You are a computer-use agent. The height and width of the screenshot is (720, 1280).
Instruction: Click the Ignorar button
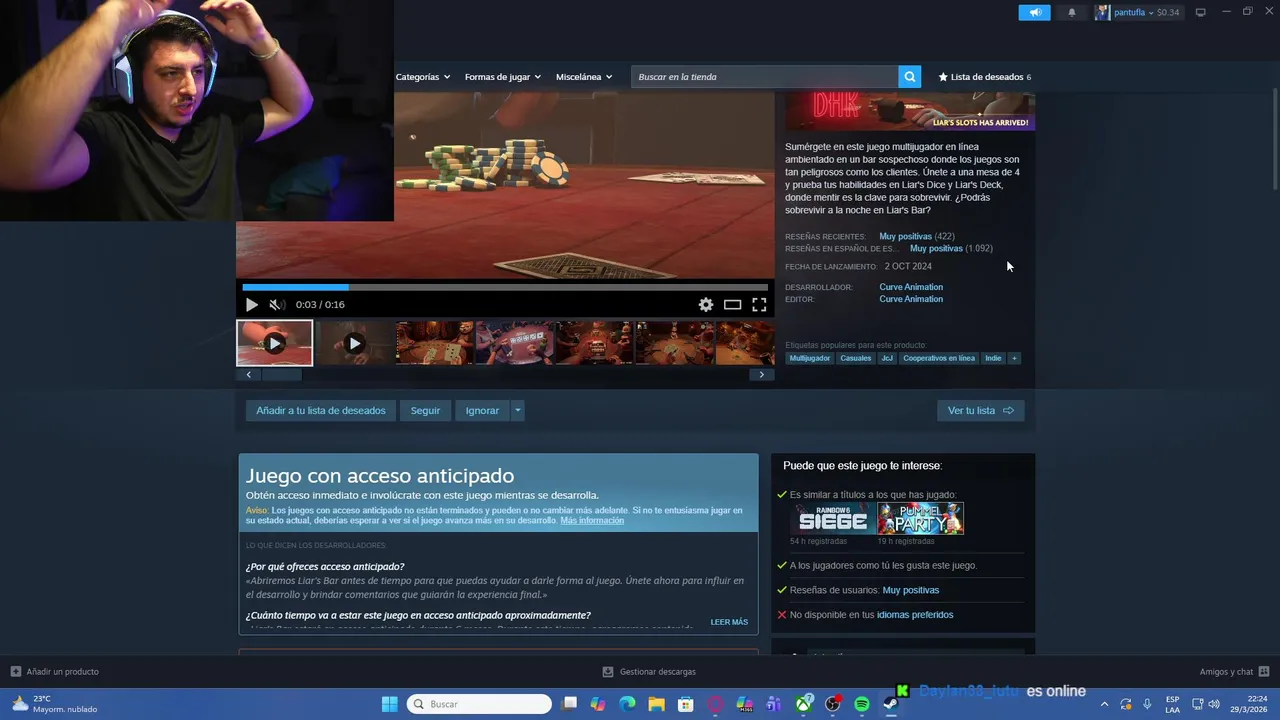[x=482, y=411]
